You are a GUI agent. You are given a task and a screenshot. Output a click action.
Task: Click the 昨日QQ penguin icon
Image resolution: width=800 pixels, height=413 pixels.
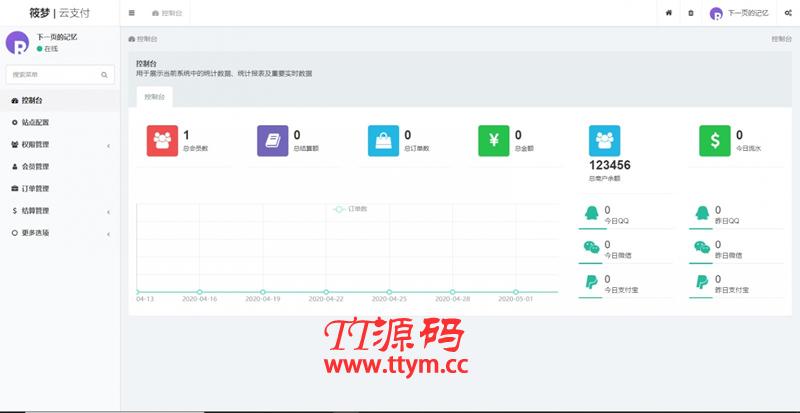pyautogui.click(x=702, y=213)
